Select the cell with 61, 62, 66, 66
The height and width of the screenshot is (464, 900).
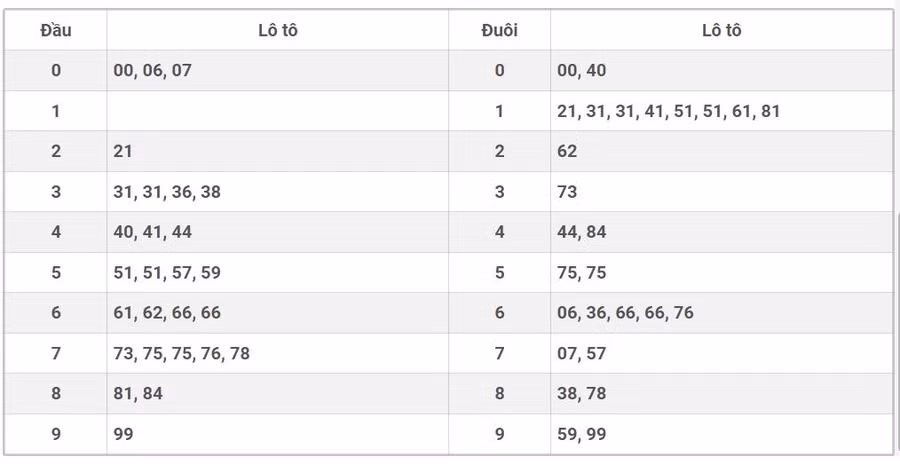tap(167, 313)
